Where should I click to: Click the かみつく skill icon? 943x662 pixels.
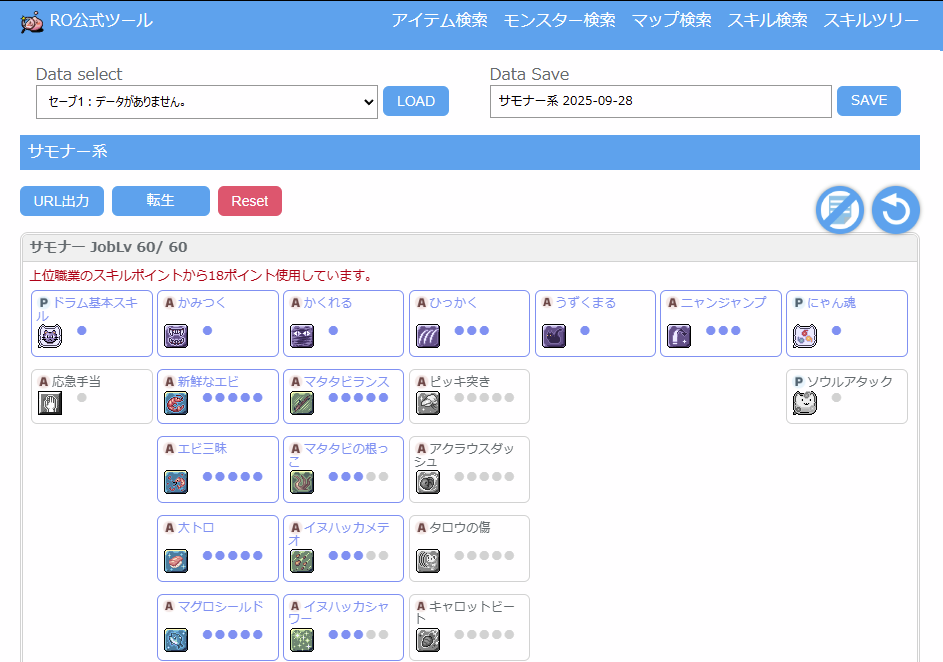(x=176, y=336)
